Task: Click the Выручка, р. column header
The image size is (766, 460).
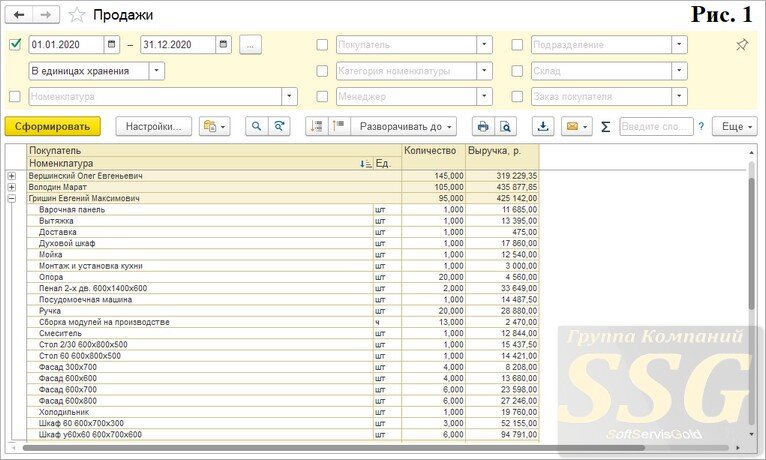Action: pos(503,157)
